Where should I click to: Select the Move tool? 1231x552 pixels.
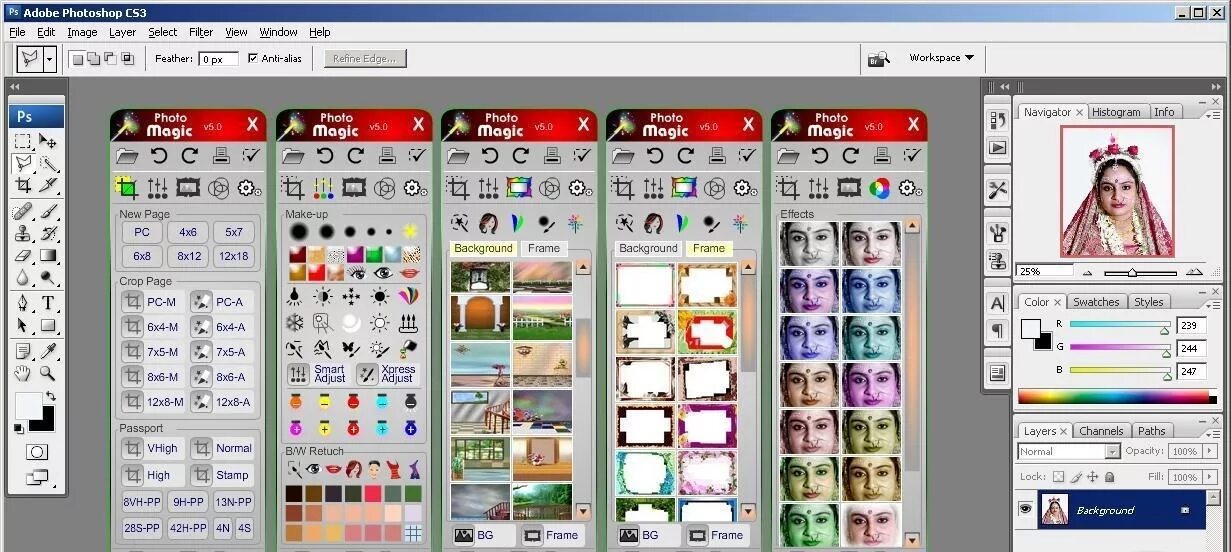click(x=48, y=142)
